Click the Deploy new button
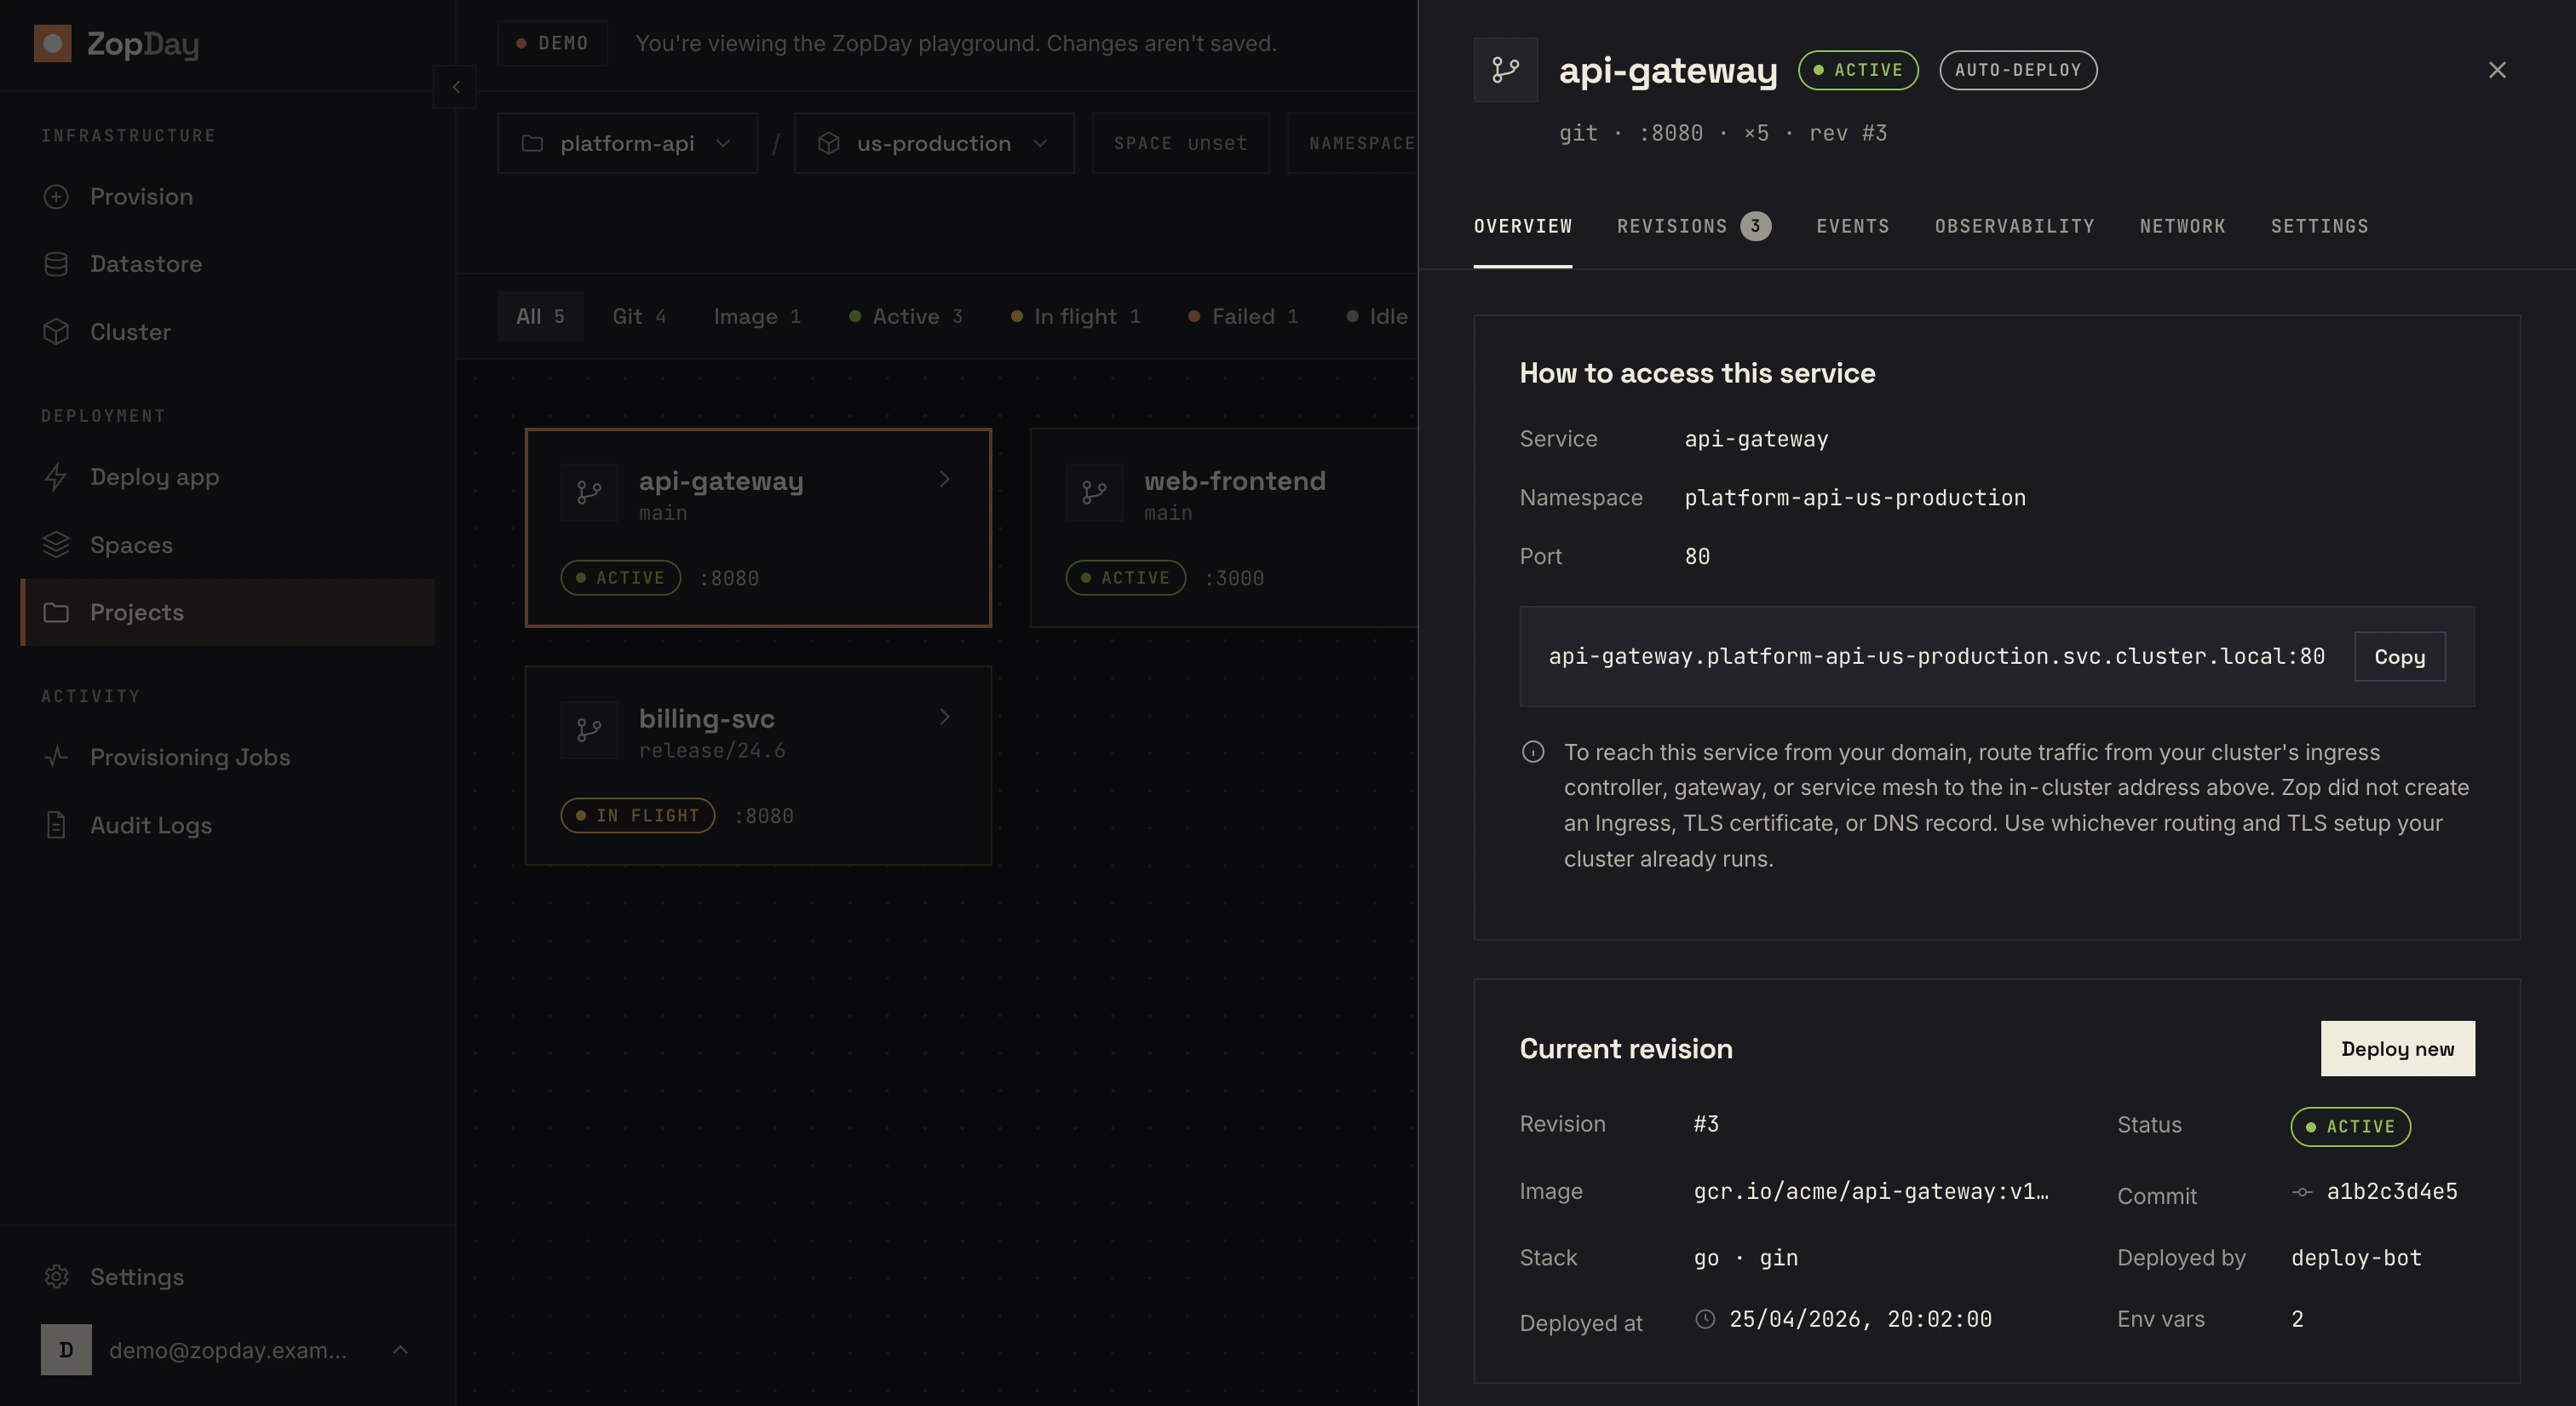Screen dimensions: 2576x1406 2398,1048
